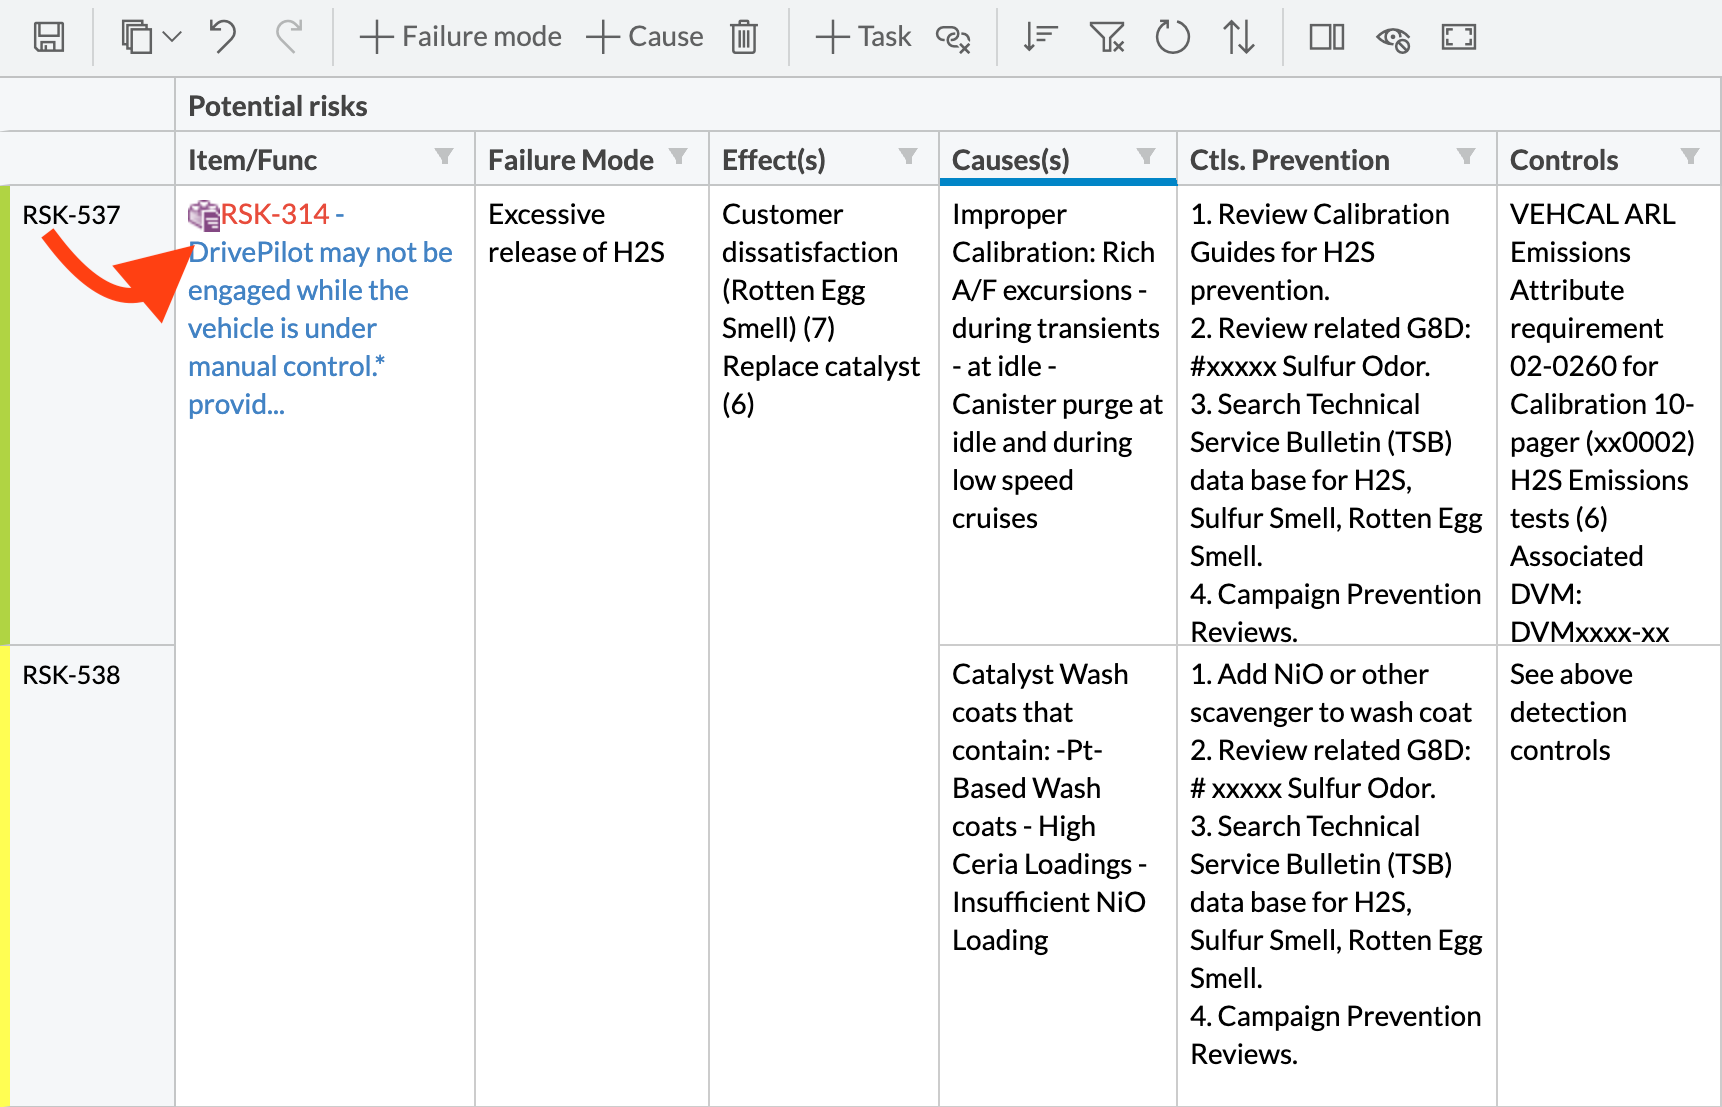Open Failure Mode column filter
The image size is (1722, 1107).
[678, 156]
